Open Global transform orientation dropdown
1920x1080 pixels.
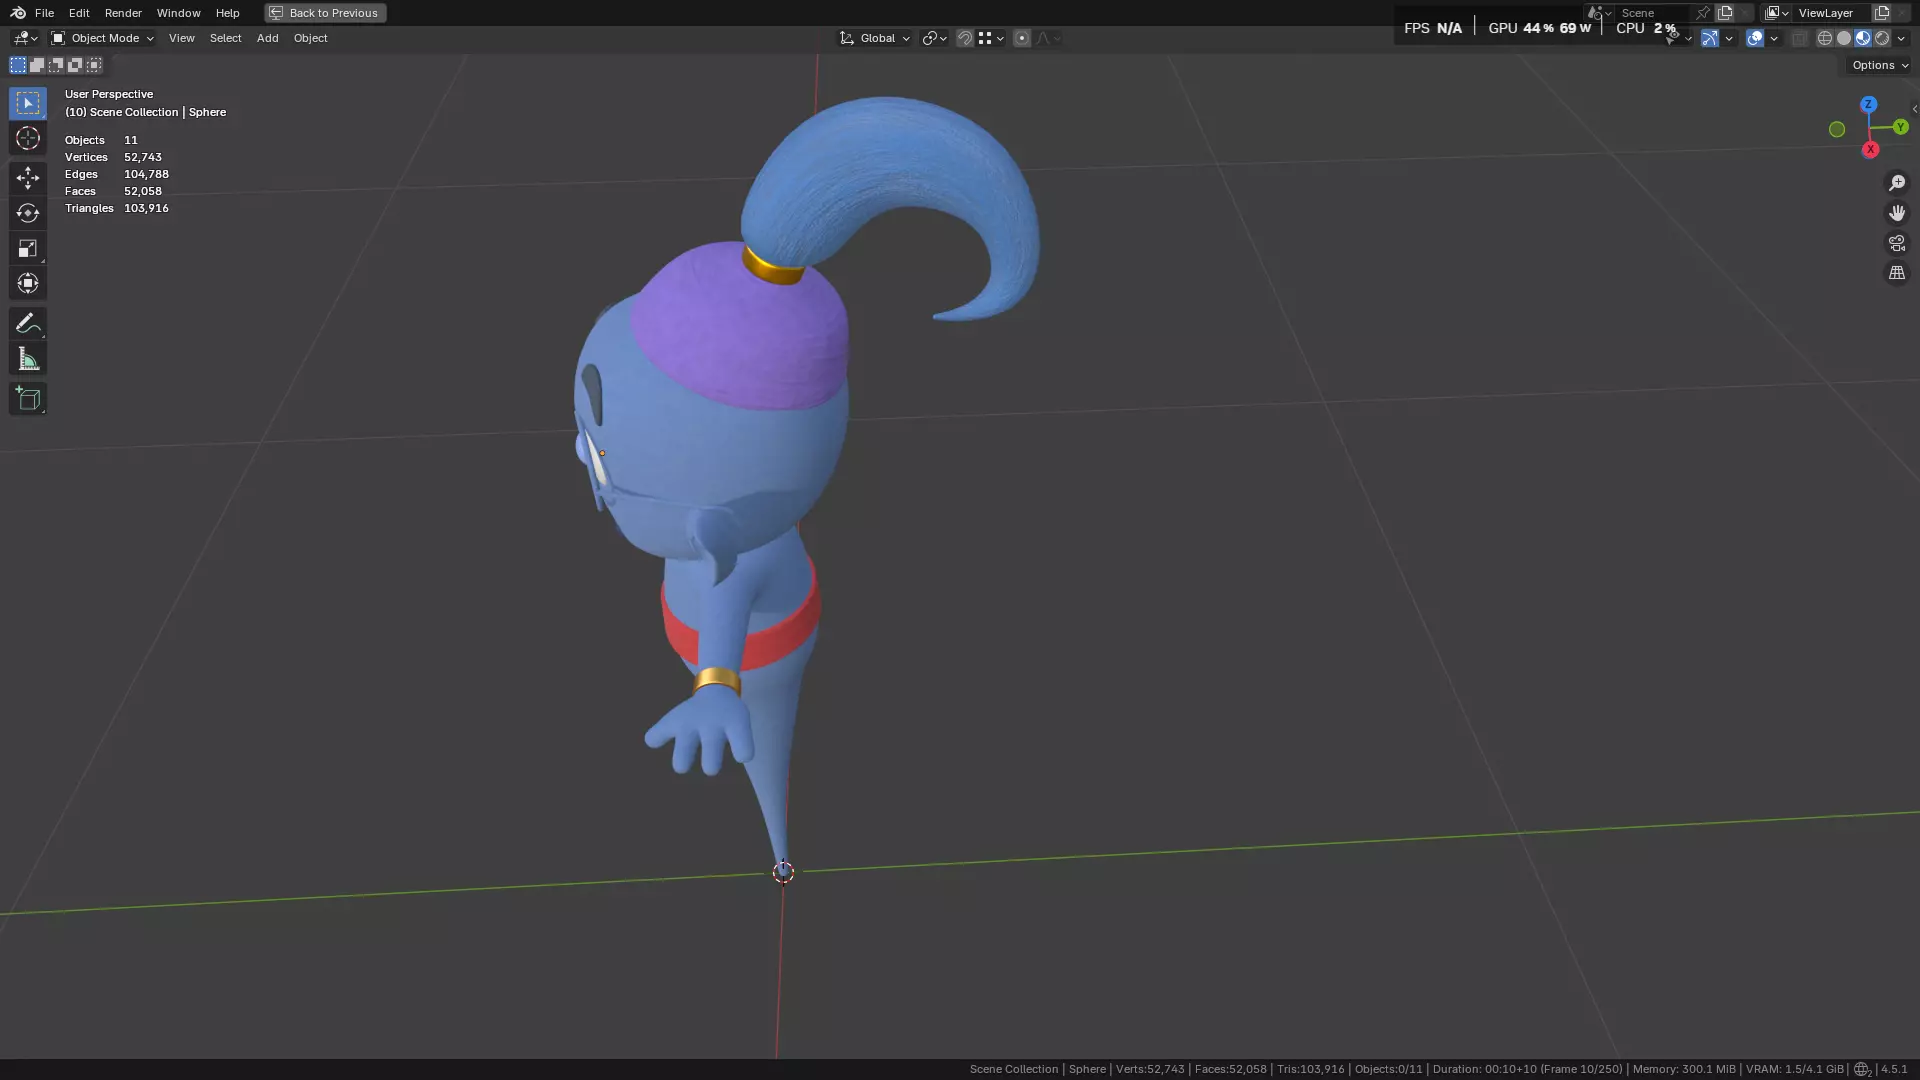(x=875, y=38)
